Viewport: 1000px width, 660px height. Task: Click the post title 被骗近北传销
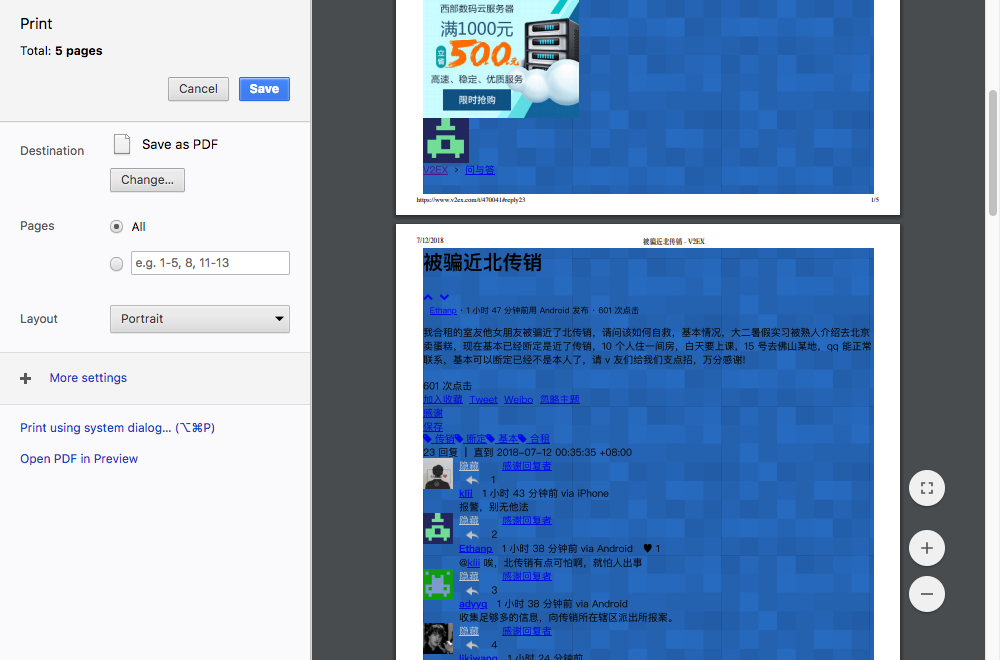tap(483, 263)
